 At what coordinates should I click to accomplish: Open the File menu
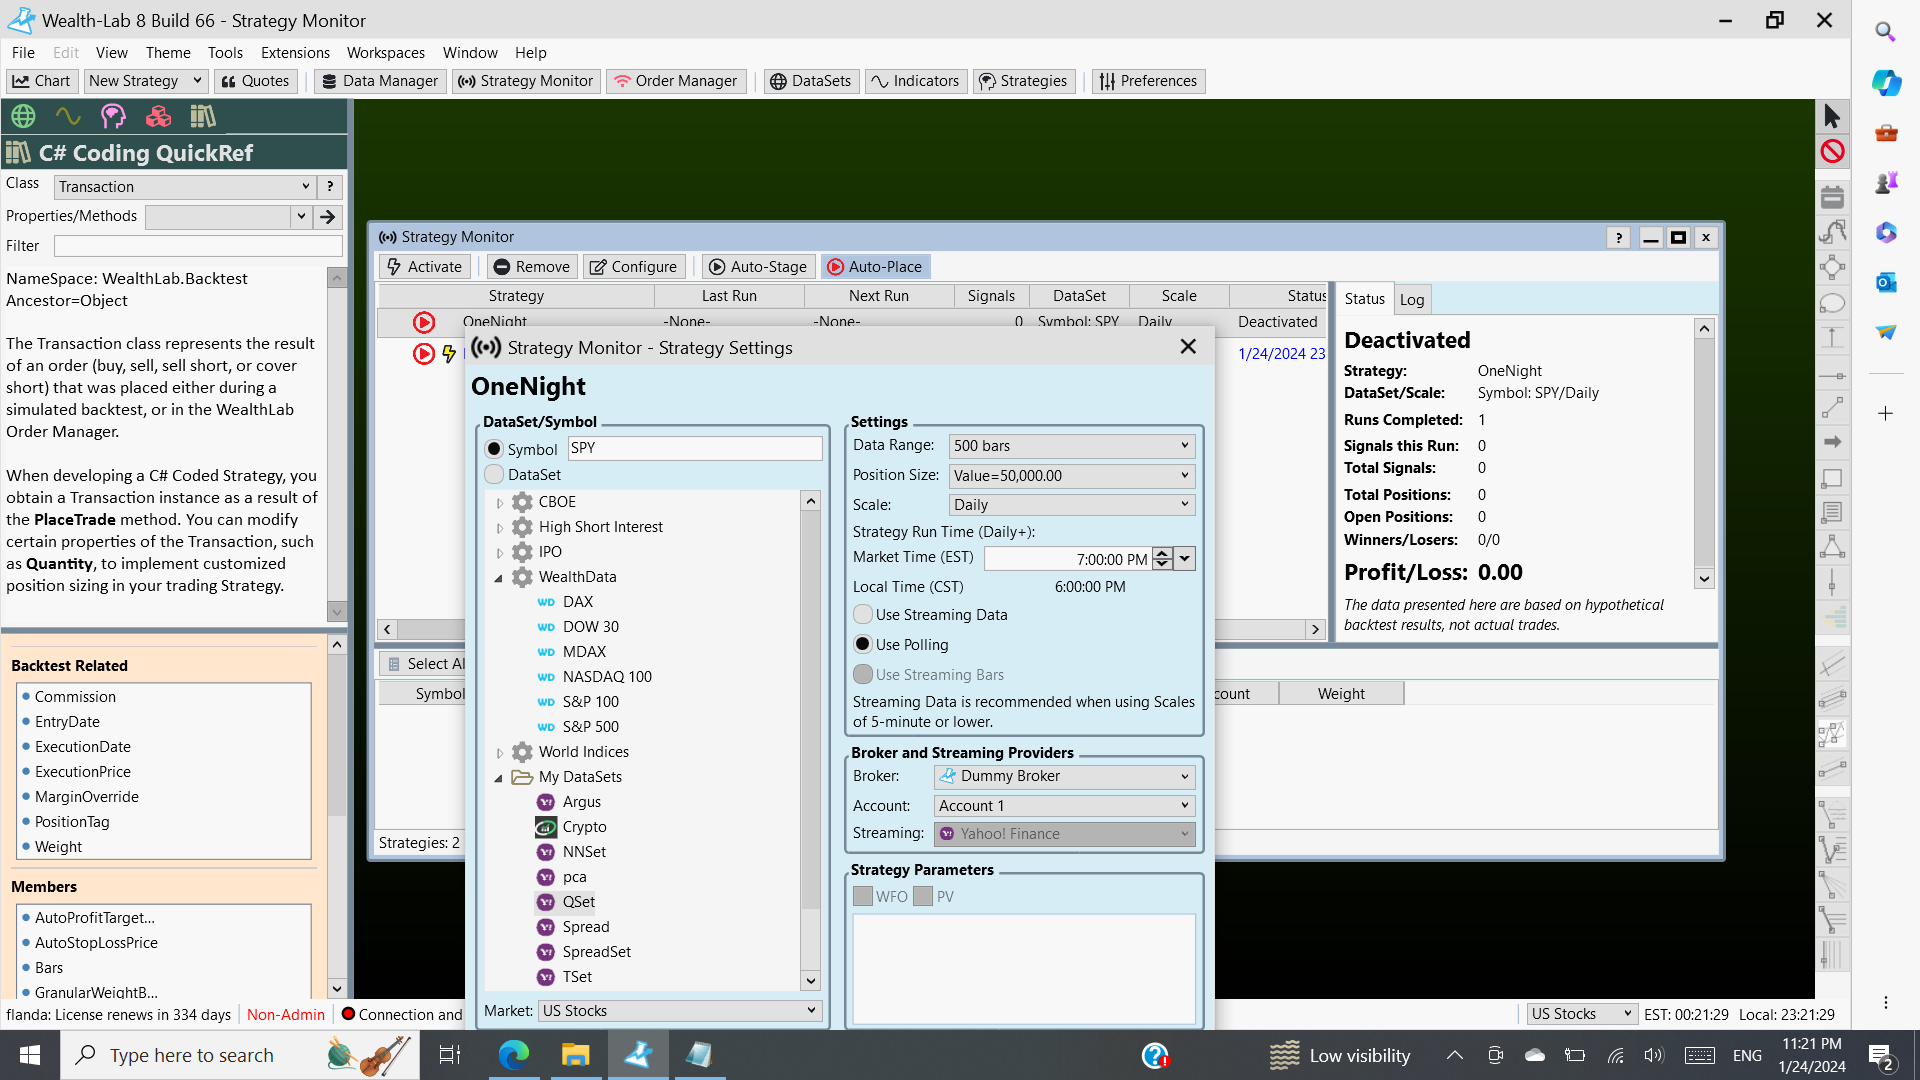(x=23, y=53)
